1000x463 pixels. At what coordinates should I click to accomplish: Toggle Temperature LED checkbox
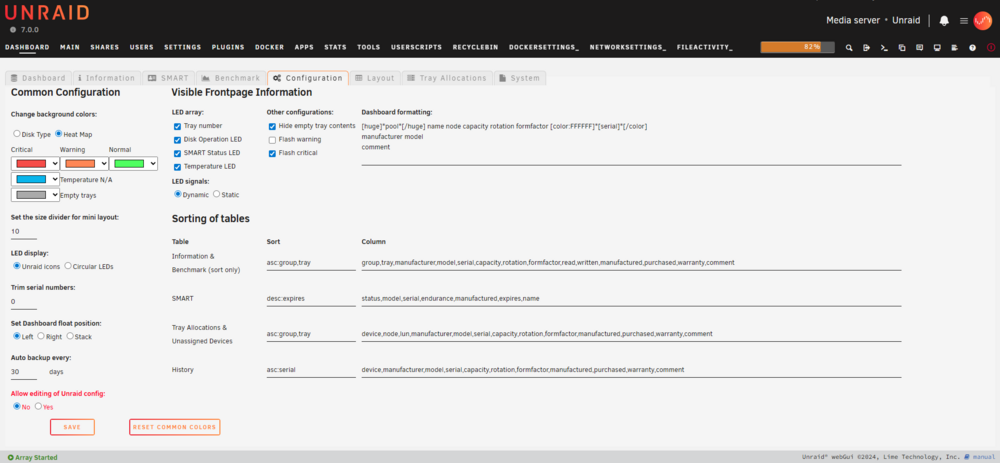tap(177, 166)
